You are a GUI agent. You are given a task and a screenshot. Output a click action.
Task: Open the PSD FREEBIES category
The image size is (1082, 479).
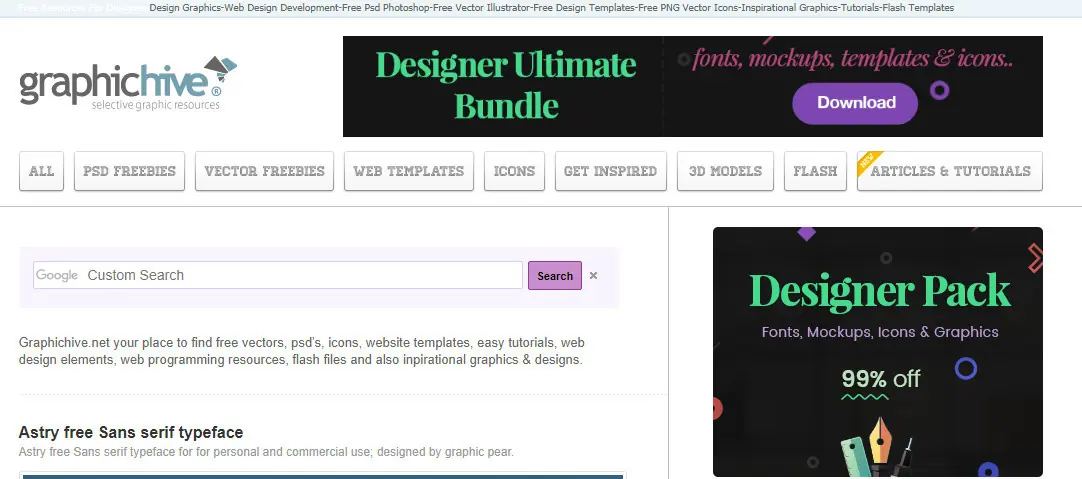pos(129,171)
